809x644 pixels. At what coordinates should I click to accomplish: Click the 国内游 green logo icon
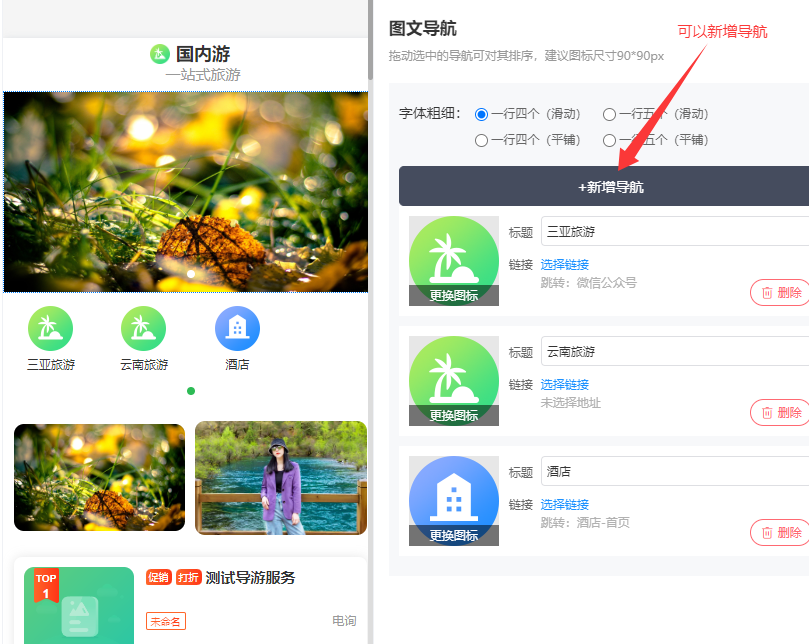pos(159,54)
